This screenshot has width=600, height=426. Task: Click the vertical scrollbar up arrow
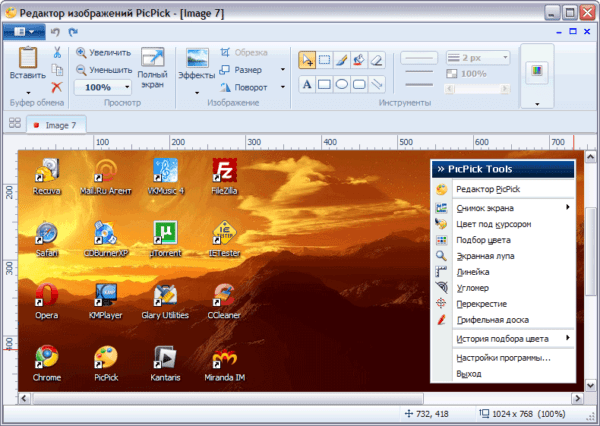point(590,157)
